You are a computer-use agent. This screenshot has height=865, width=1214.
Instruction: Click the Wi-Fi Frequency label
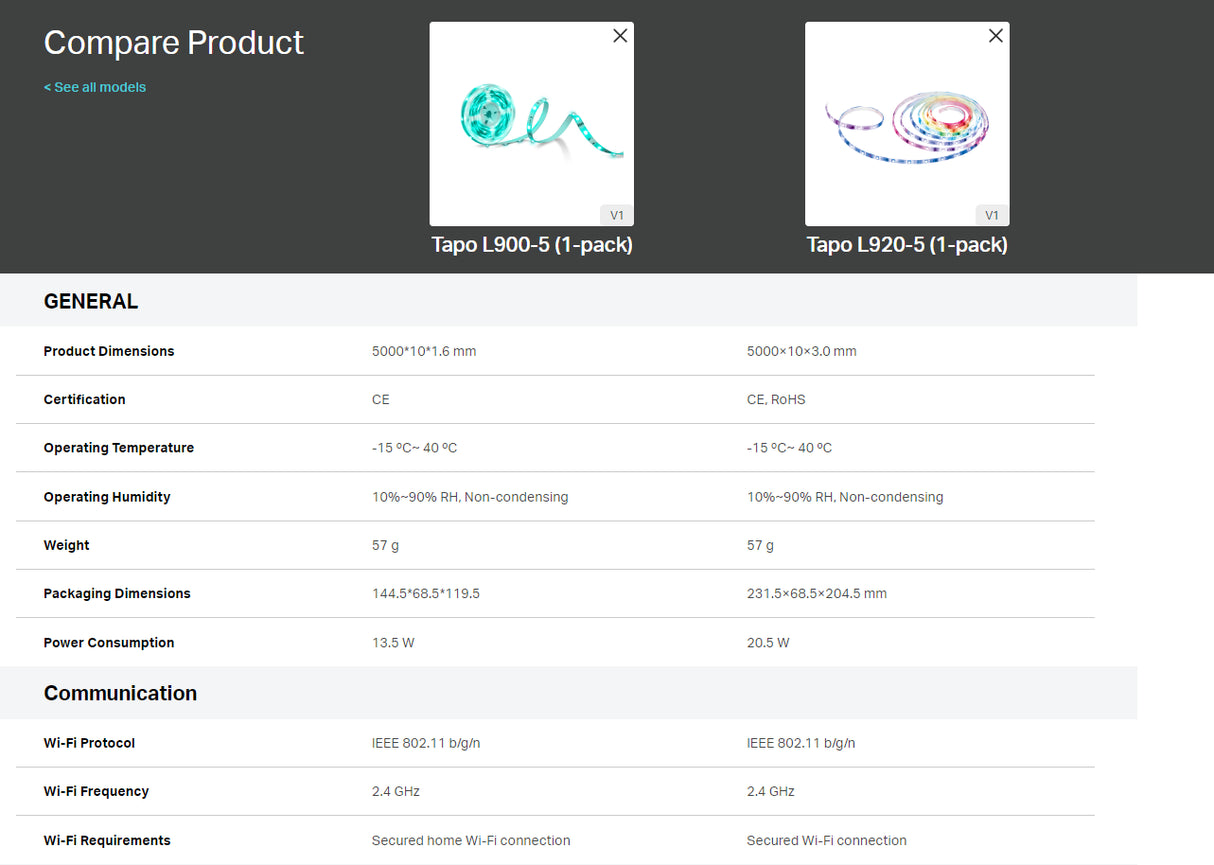(96, 791)
